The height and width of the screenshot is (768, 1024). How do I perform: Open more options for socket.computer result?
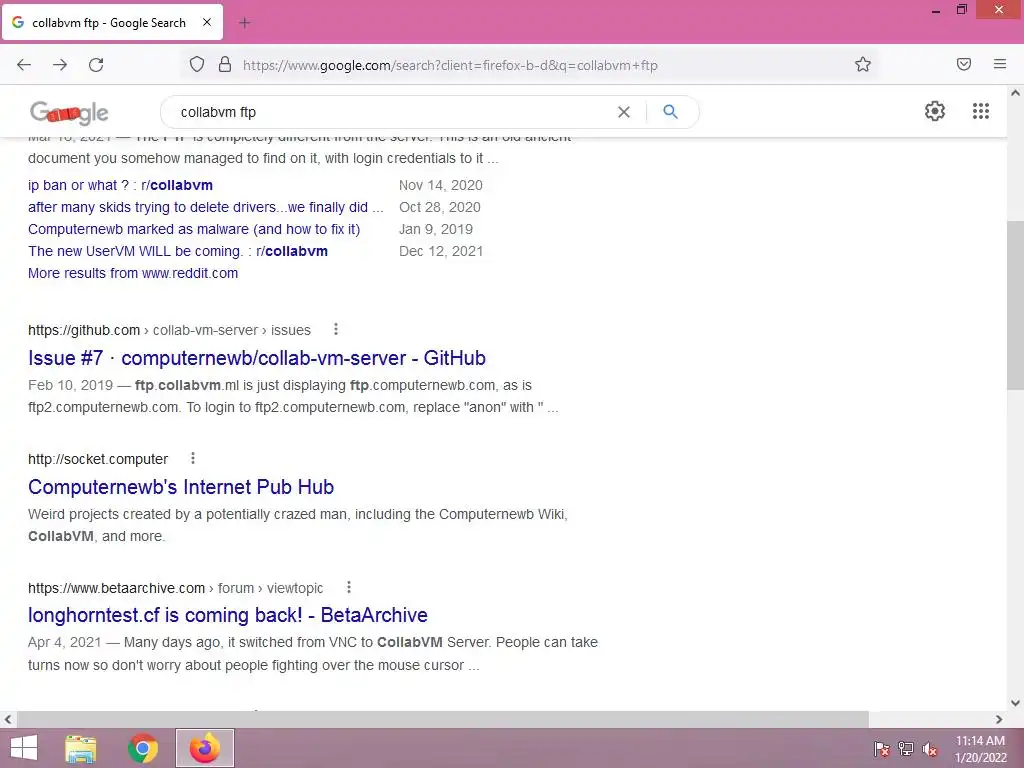[x=193, y=458]
